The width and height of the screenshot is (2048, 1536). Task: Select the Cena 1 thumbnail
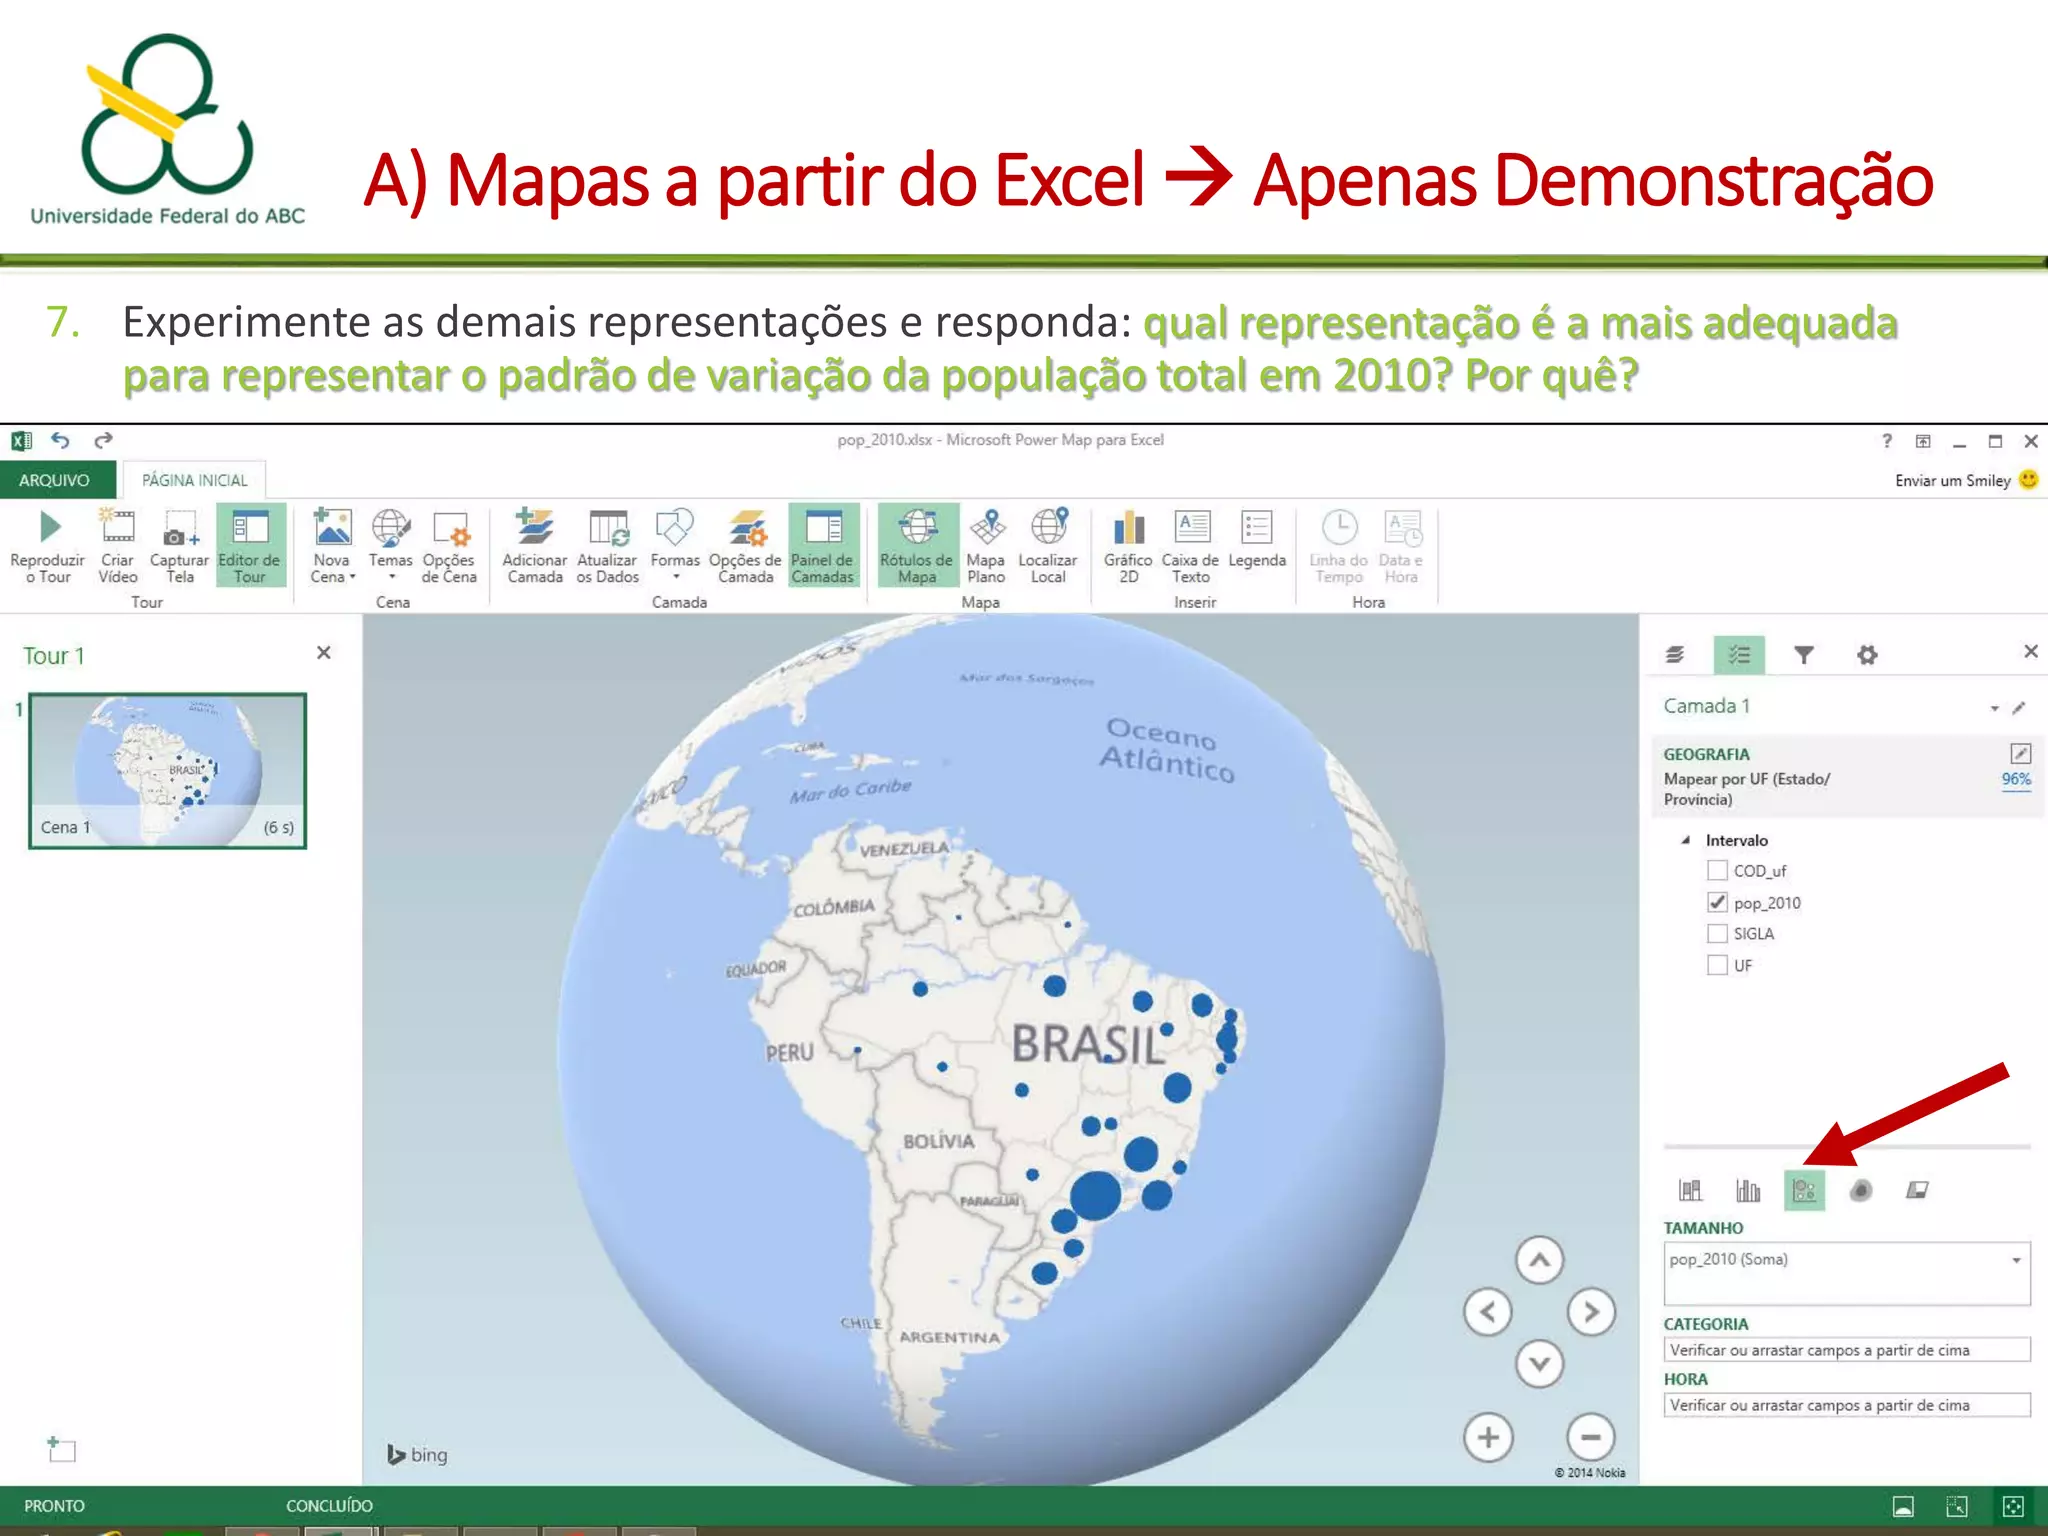pos(168,771)
